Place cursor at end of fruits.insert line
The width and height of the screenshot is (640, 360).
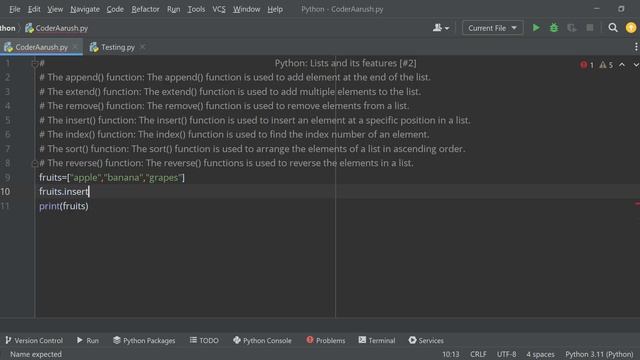(89, 191)
